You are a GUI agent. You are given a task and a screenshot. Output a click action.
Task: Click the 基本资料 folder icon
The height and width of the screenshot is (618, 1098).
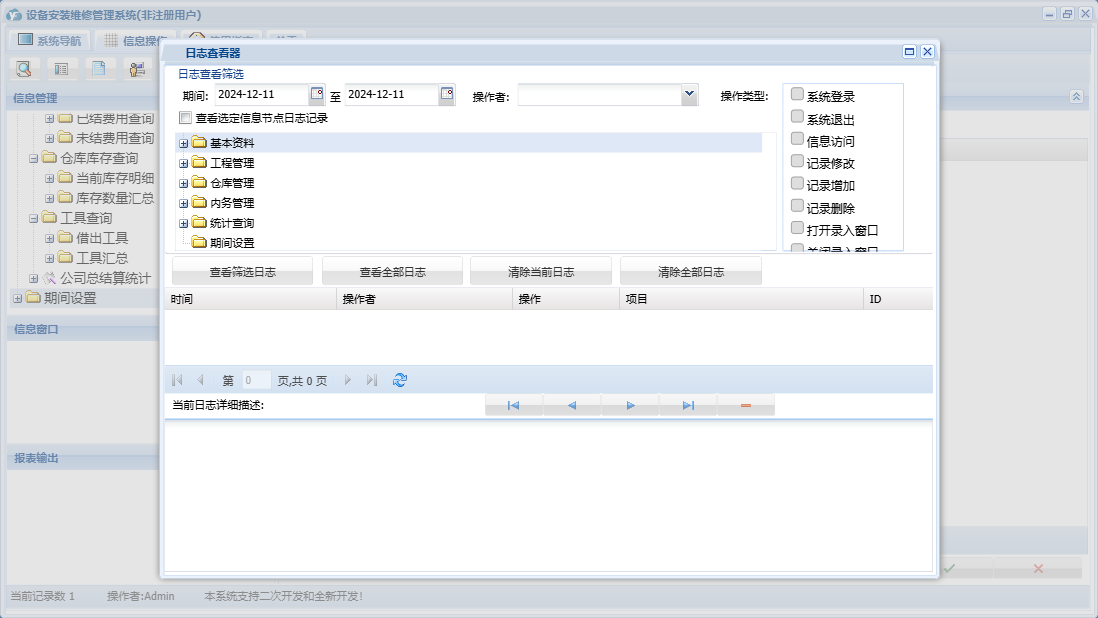(x=199, y=143)
